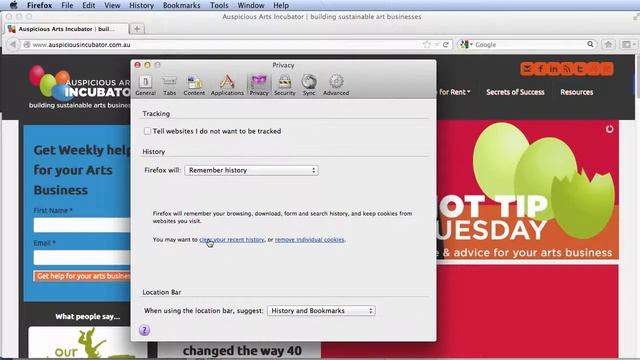Open the Edit menu
The image size is (640, 360).
point(89,5)
